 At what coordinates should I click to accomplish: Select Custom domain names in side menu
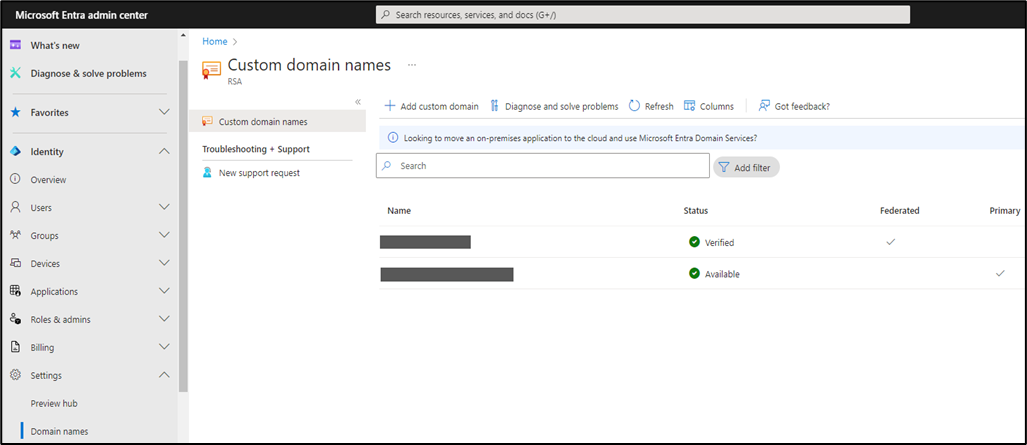[x=263, y=122]
